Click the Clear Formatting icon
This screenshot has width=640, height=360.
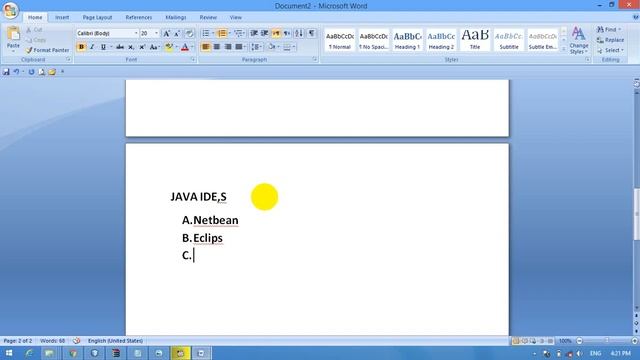pos(189,33)
